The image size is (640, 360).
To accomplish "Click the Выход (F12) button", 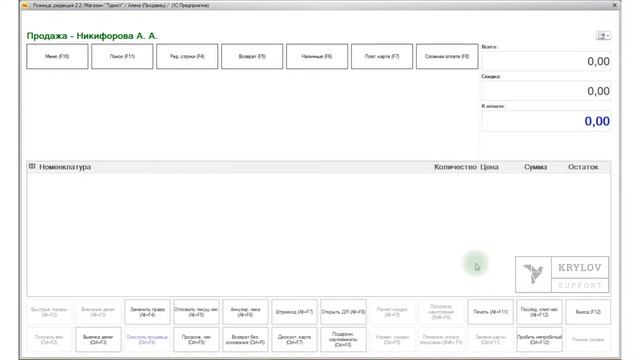I will pos(588,312).
